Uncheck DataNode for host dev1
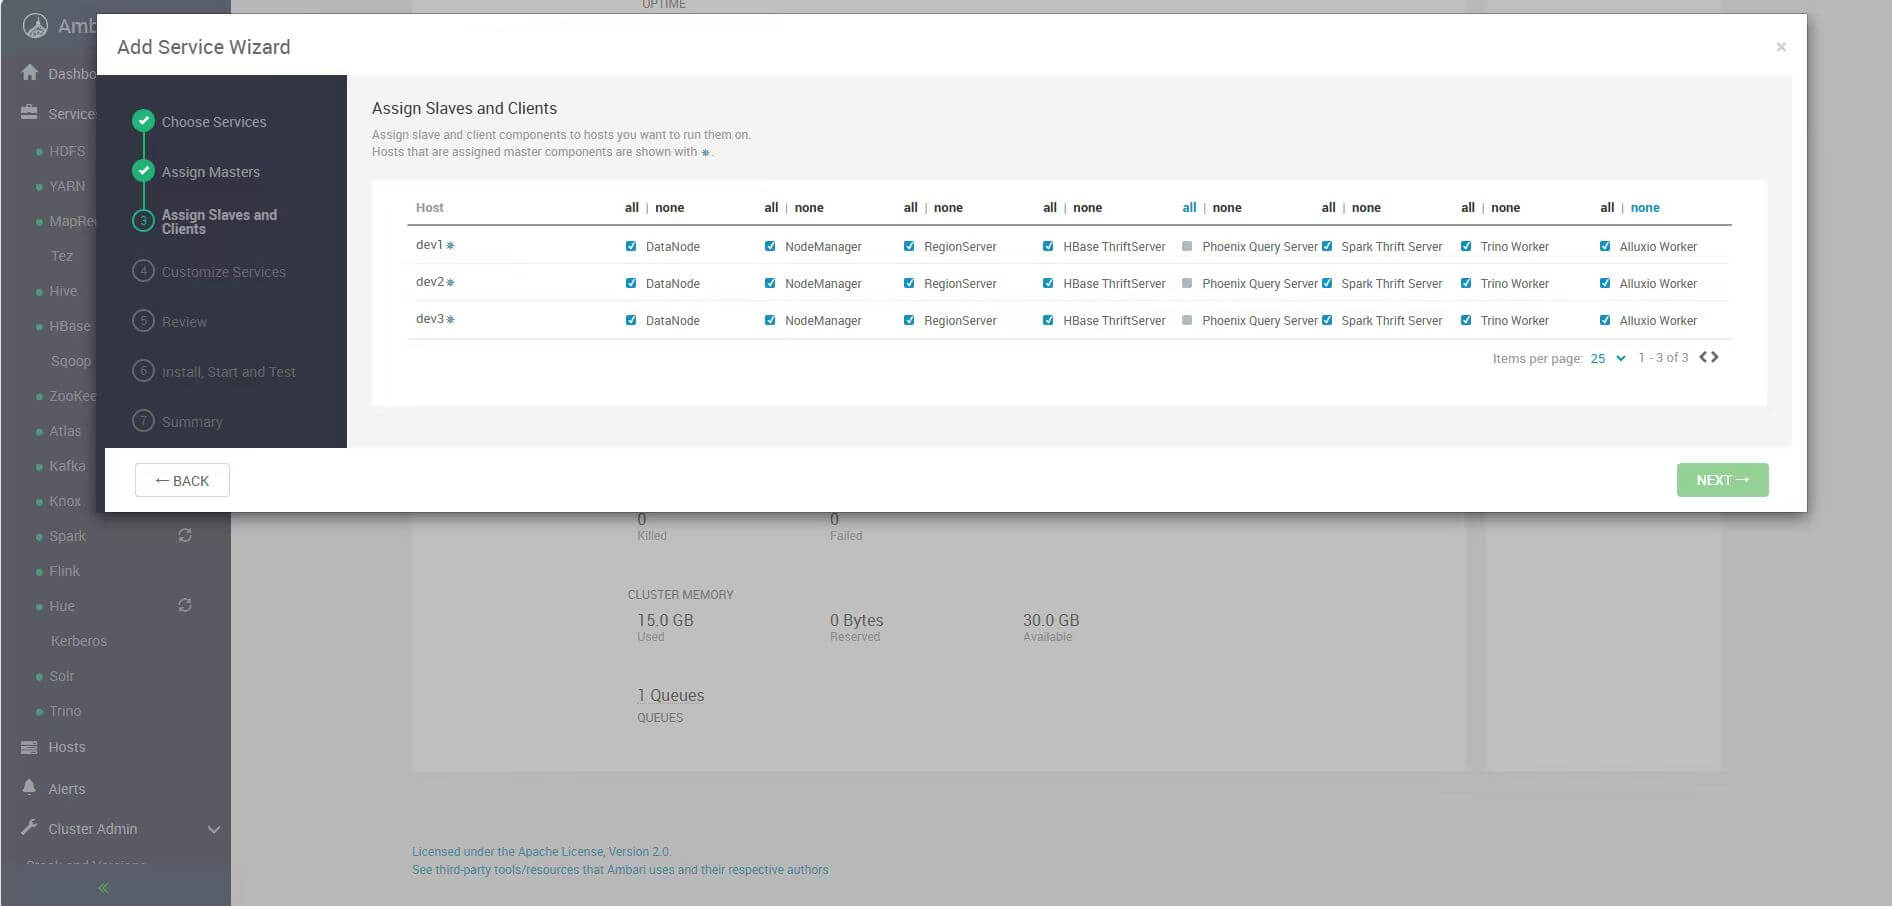 631,246
